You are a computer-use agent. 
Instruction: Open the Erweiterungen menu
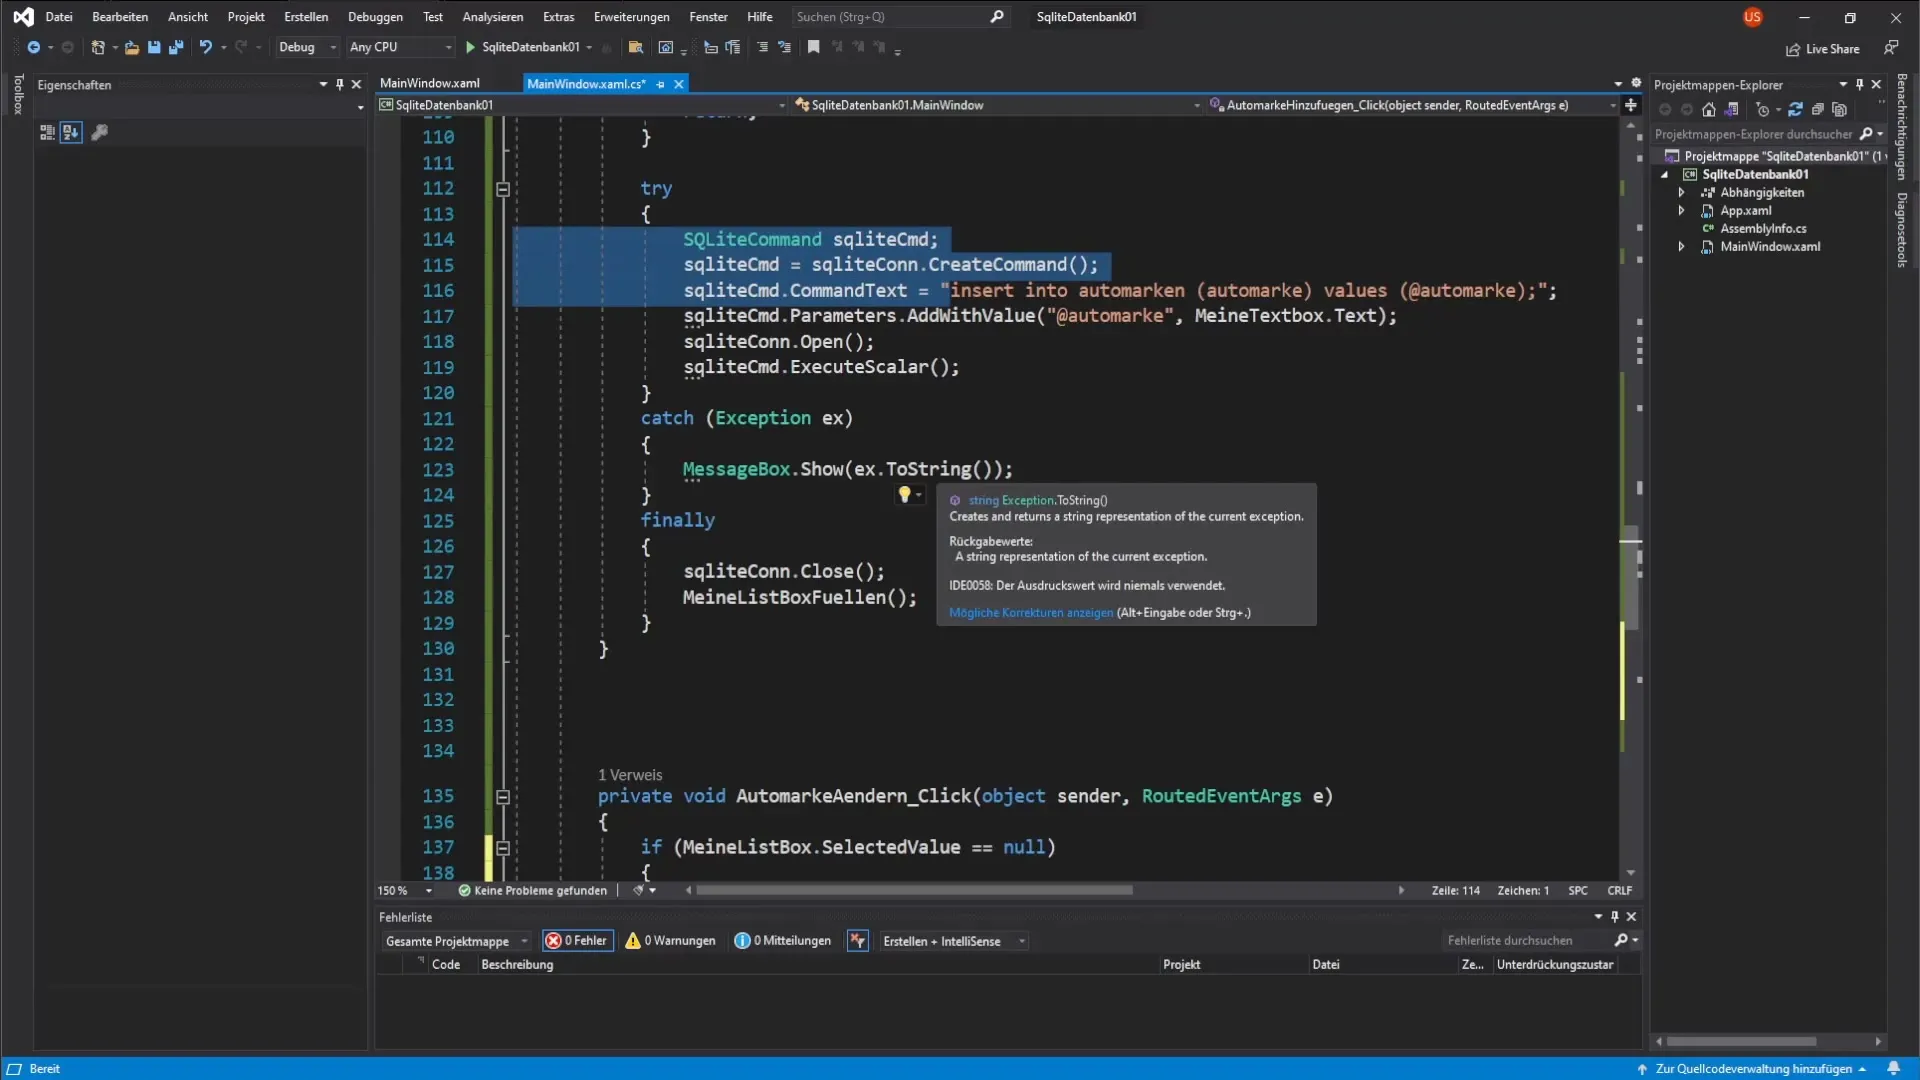click(x=631, y=17)
